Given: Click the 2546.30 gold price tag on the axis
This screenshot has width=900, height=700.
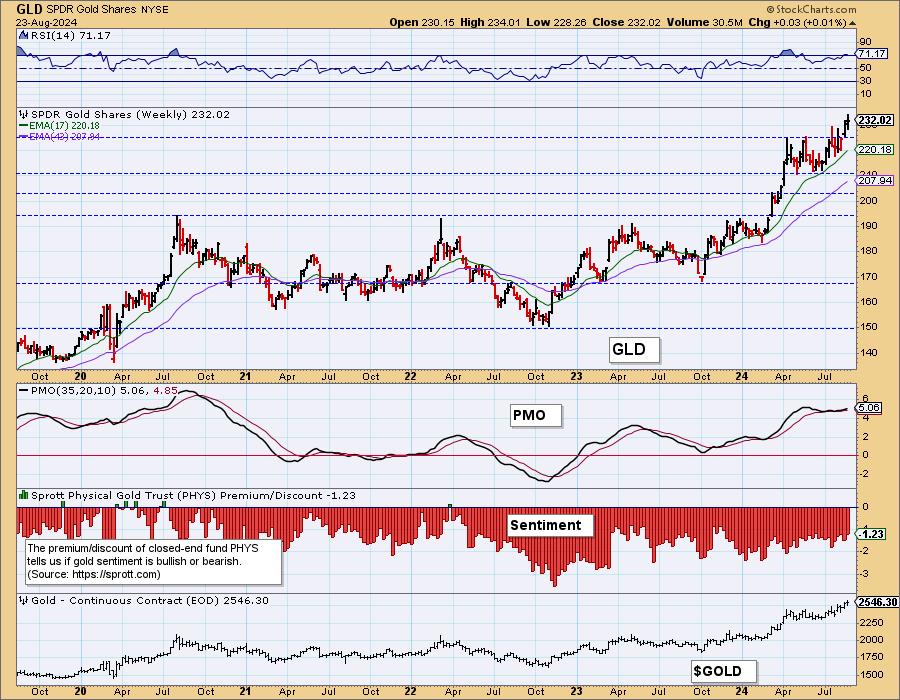Looking at the screenshot, I should pyautogui.click(x=876, y=602).
